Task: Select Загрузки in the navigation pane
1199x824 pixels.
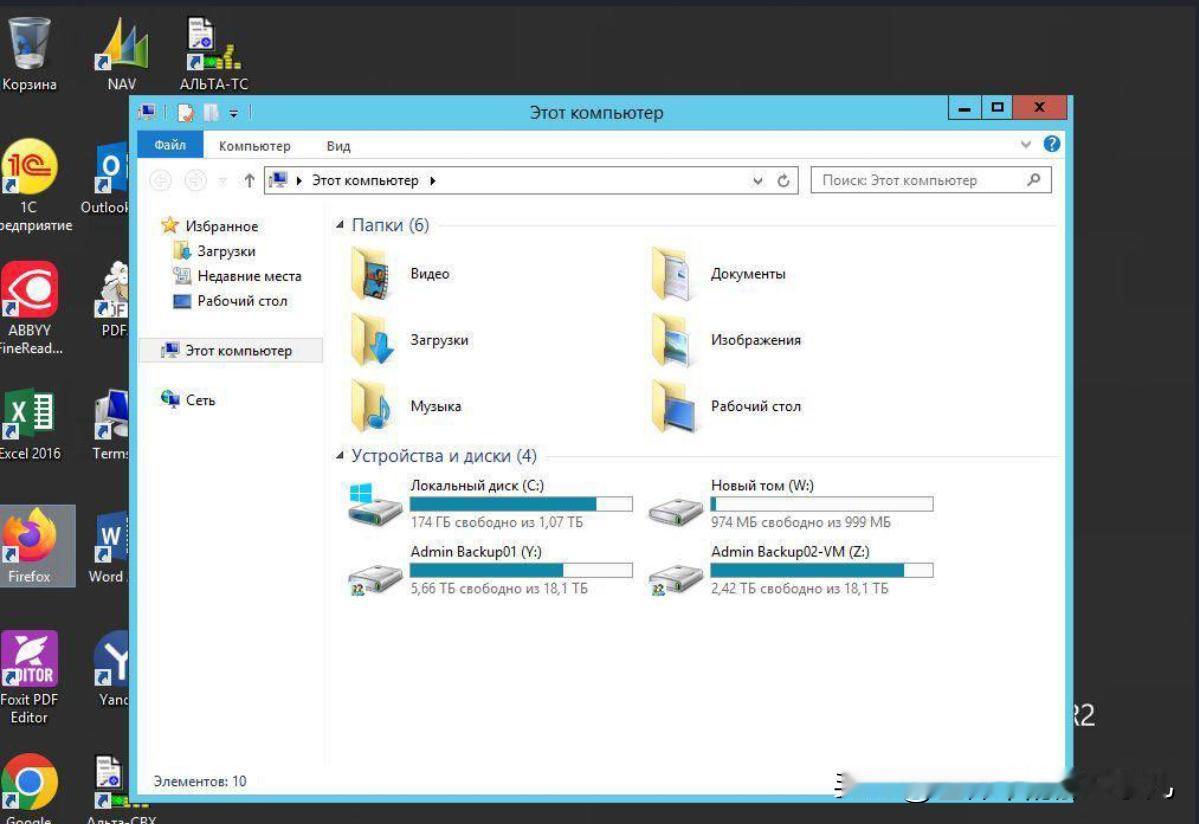Action: pos(215,251)
